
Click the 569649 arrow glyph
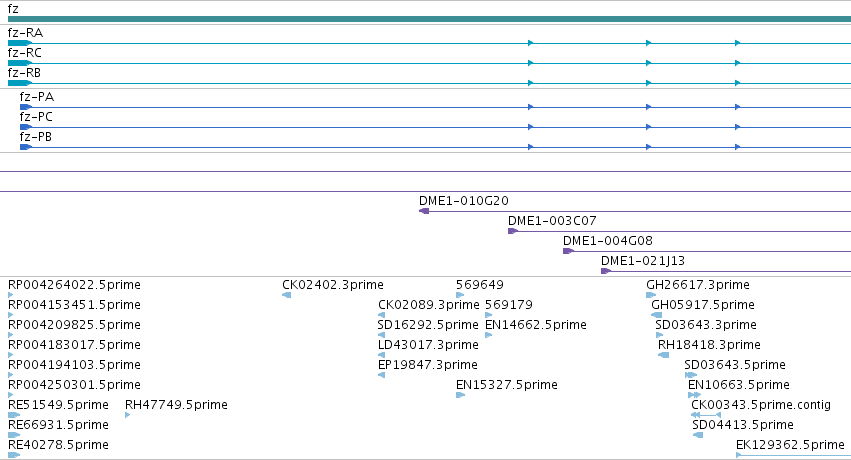[x=460, y=295]
